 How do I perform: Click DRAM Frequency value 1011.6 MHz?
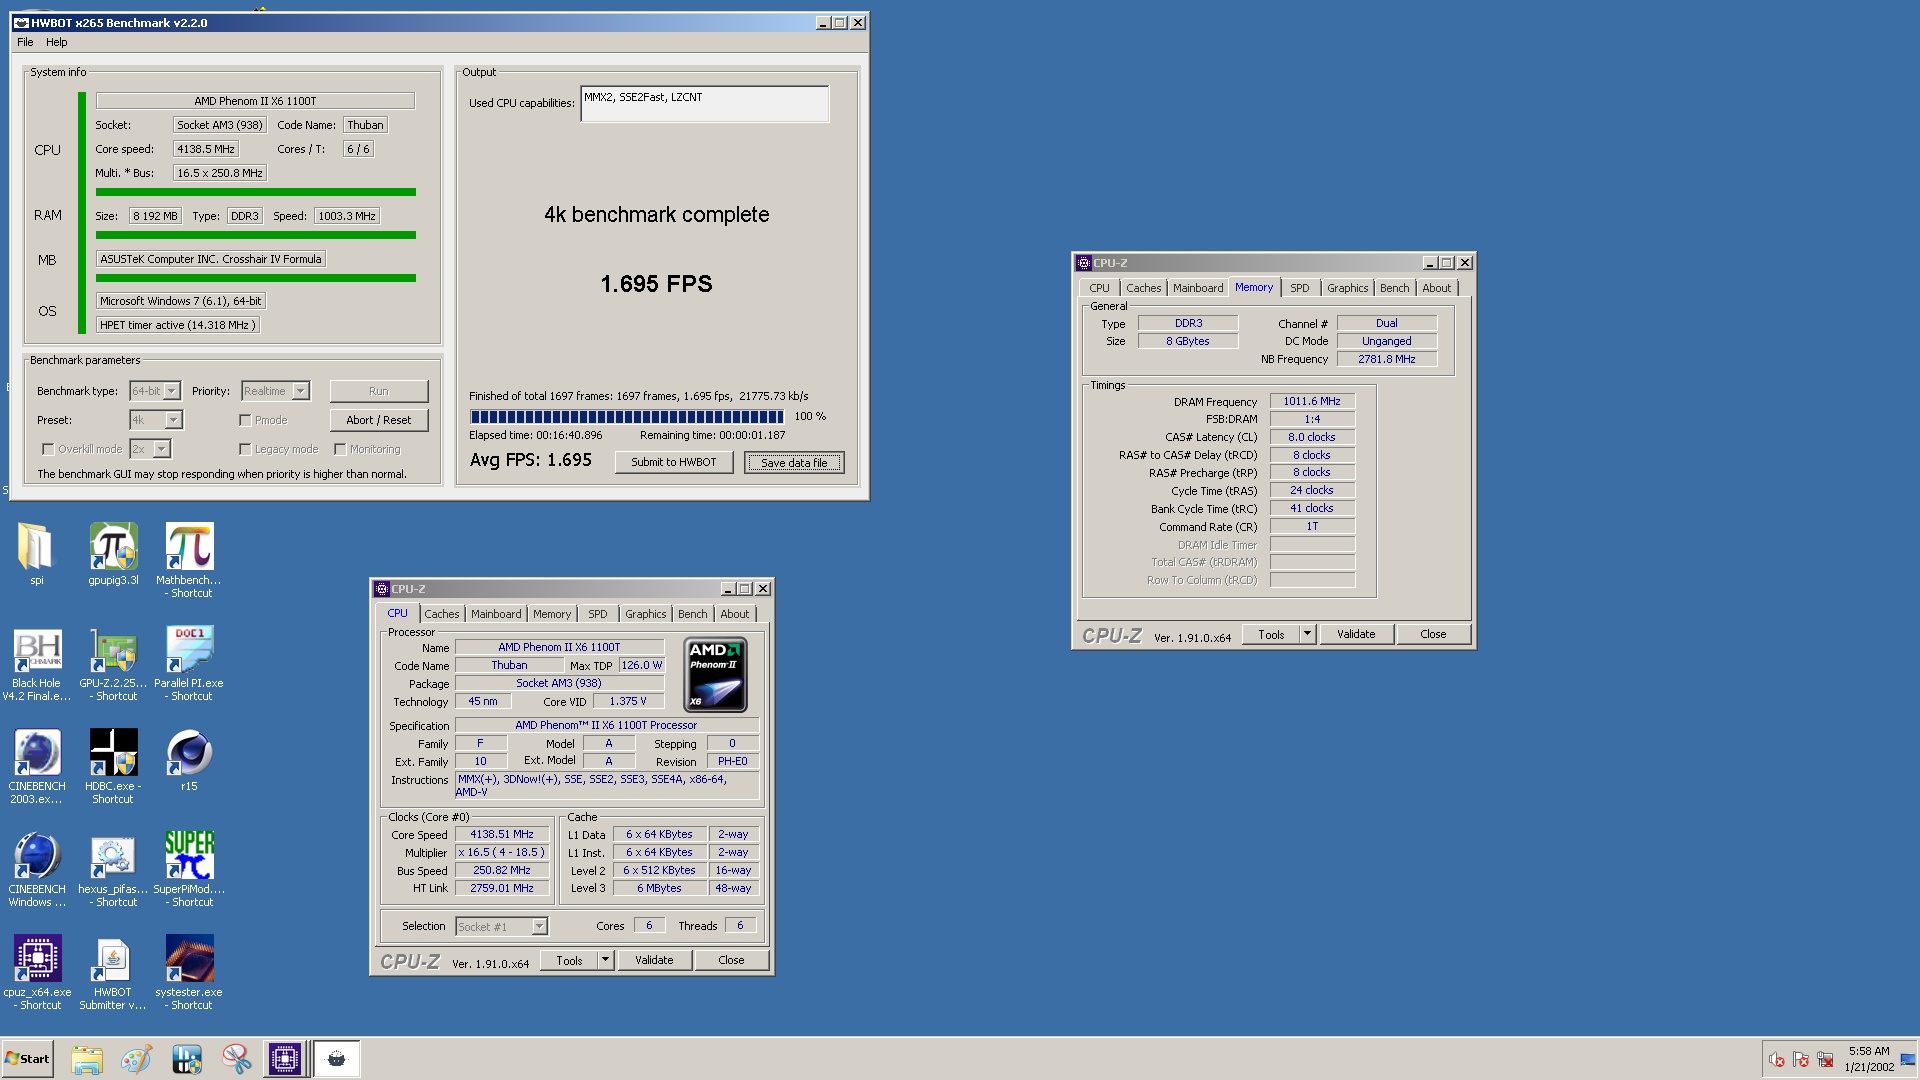[1312, 401]
